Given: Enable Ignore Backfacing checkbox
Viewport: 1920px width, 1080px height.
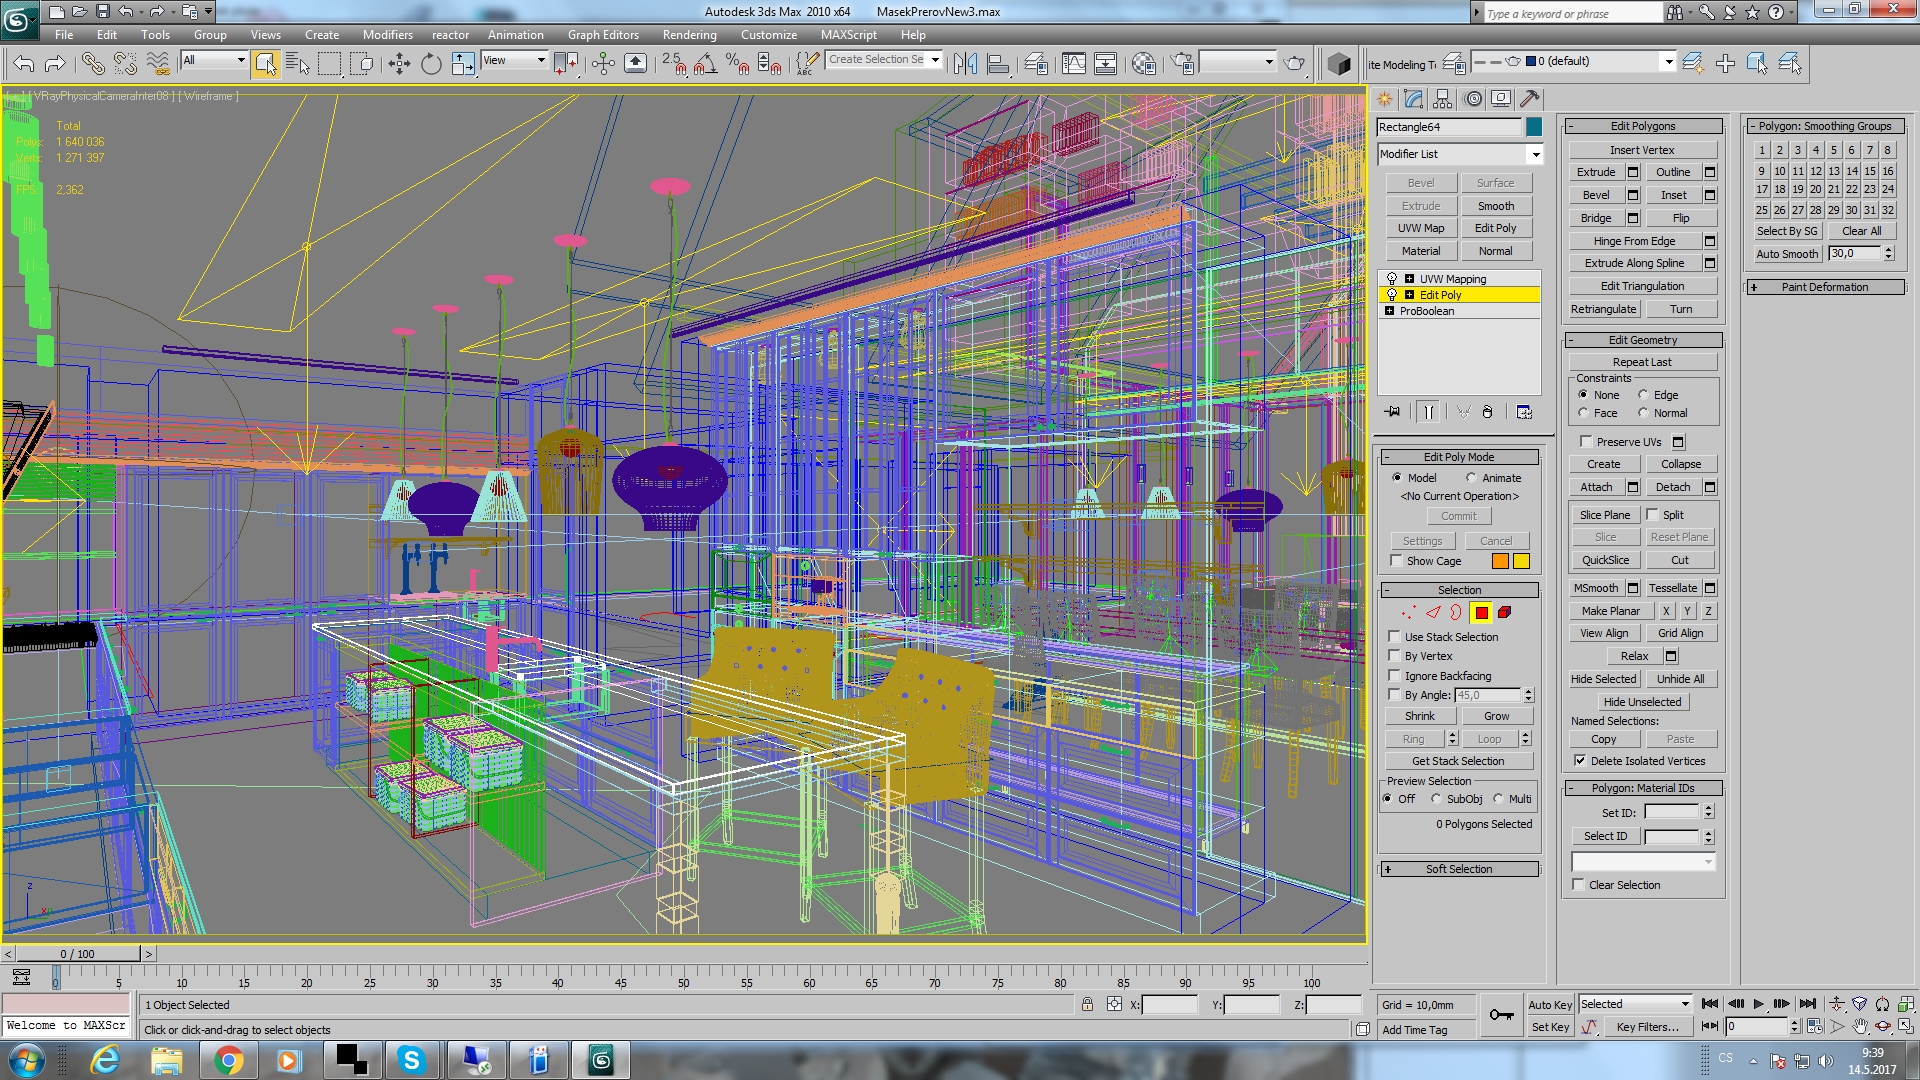Looking at the screenshot, I should [x=1394, y=676].
